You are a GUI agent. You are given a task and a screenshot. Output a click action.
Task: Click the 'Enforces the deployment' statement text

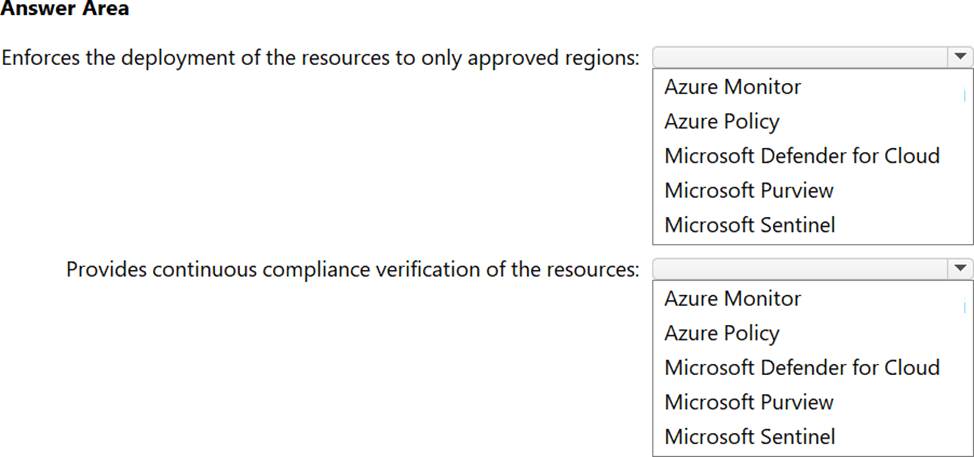pos(320,57)
